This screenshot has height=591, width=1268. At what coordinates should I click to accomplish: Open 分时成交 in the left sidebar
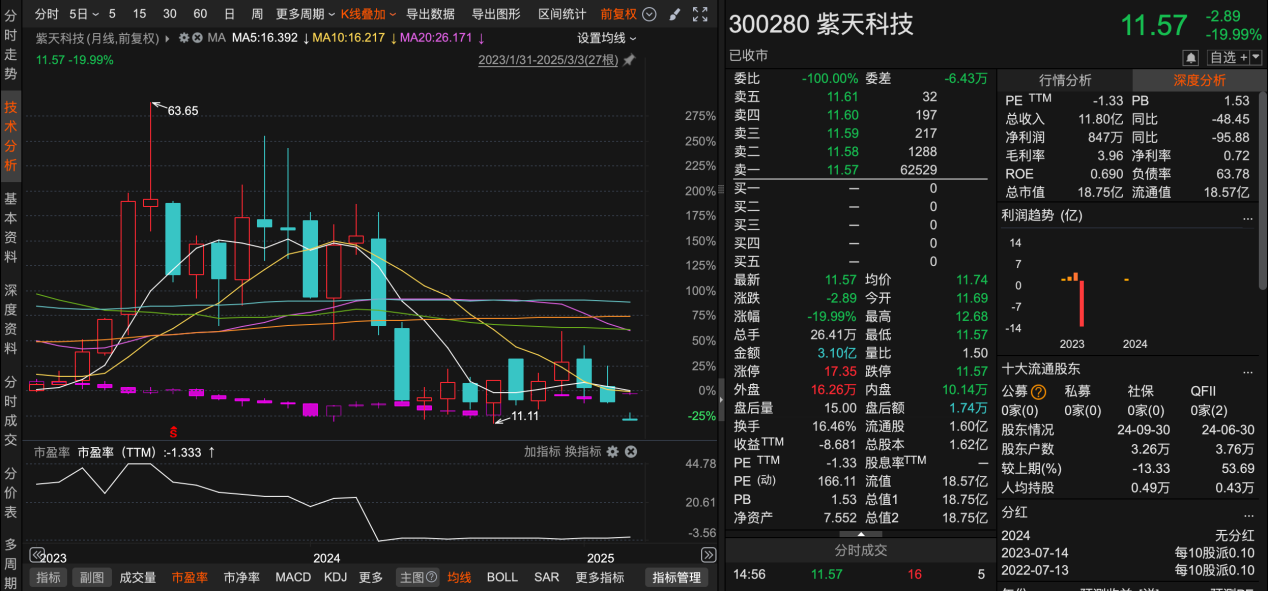11,411
